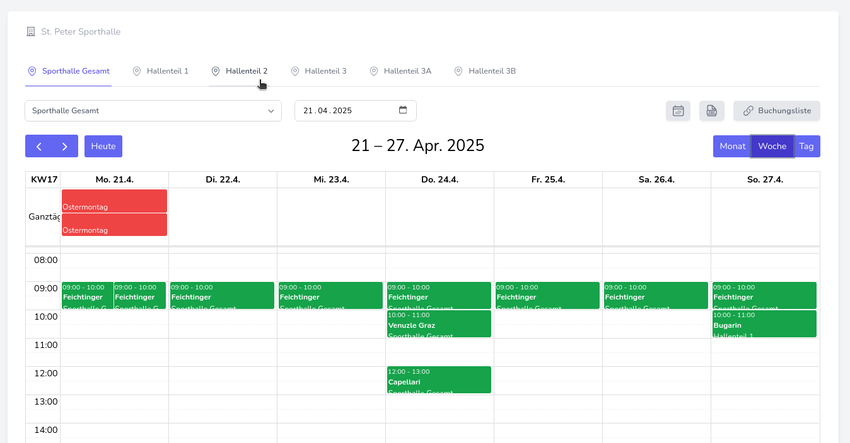Click the location pin icon for Hallenteil 1
This screenshot has height=443, width=850.
137,71
